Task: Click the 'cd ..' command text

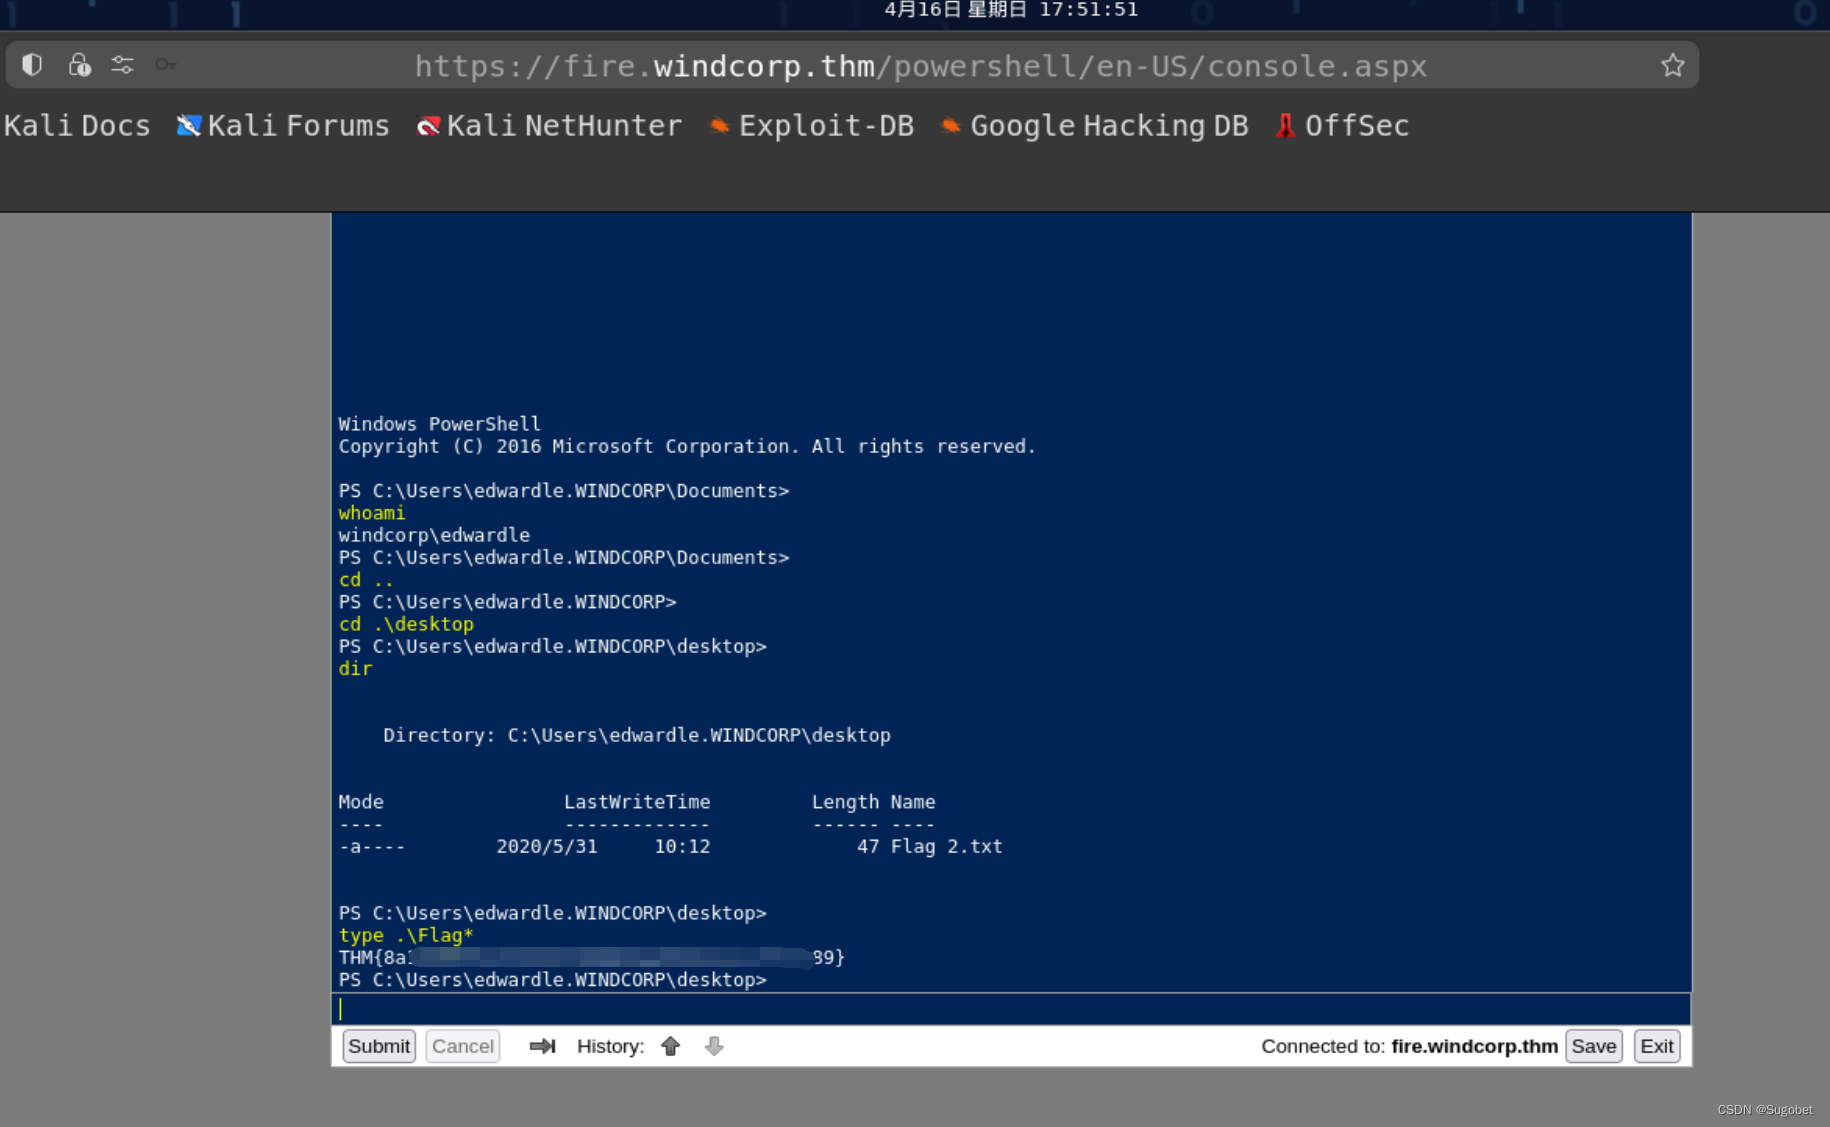Action: tap(366, 580)
